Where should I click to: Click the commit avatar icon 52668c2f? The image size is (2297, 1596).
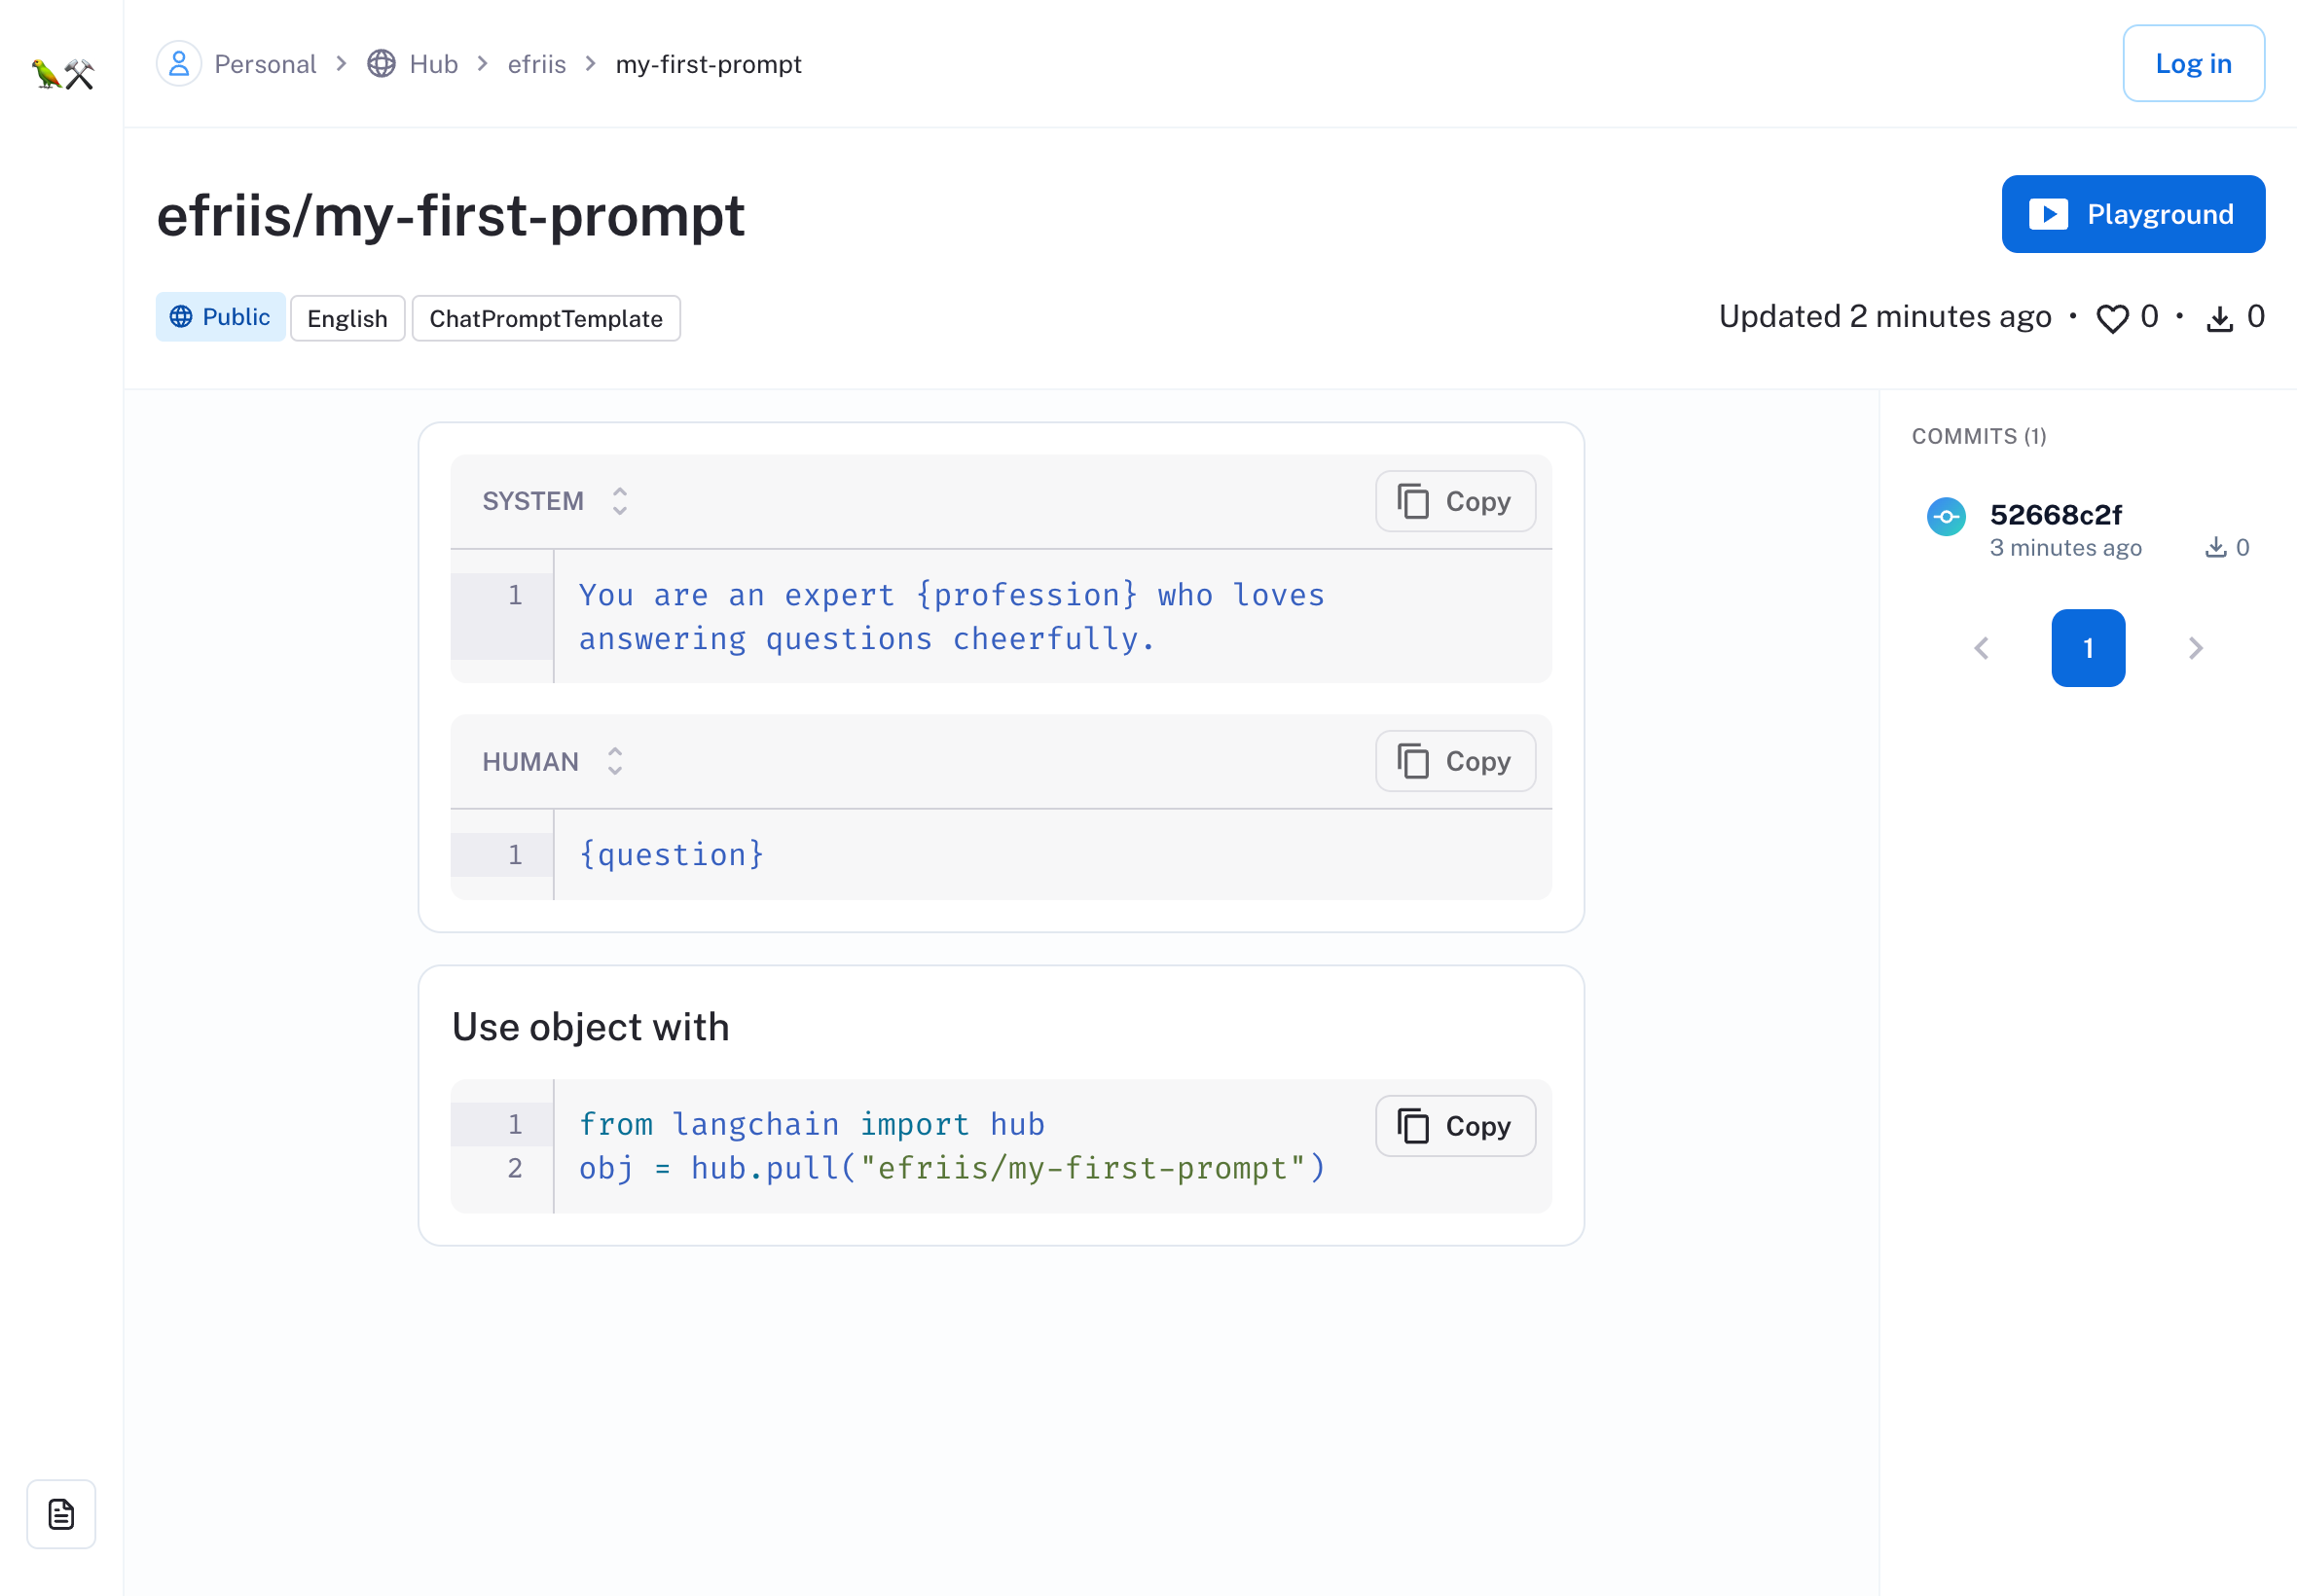coord(1943,515)
